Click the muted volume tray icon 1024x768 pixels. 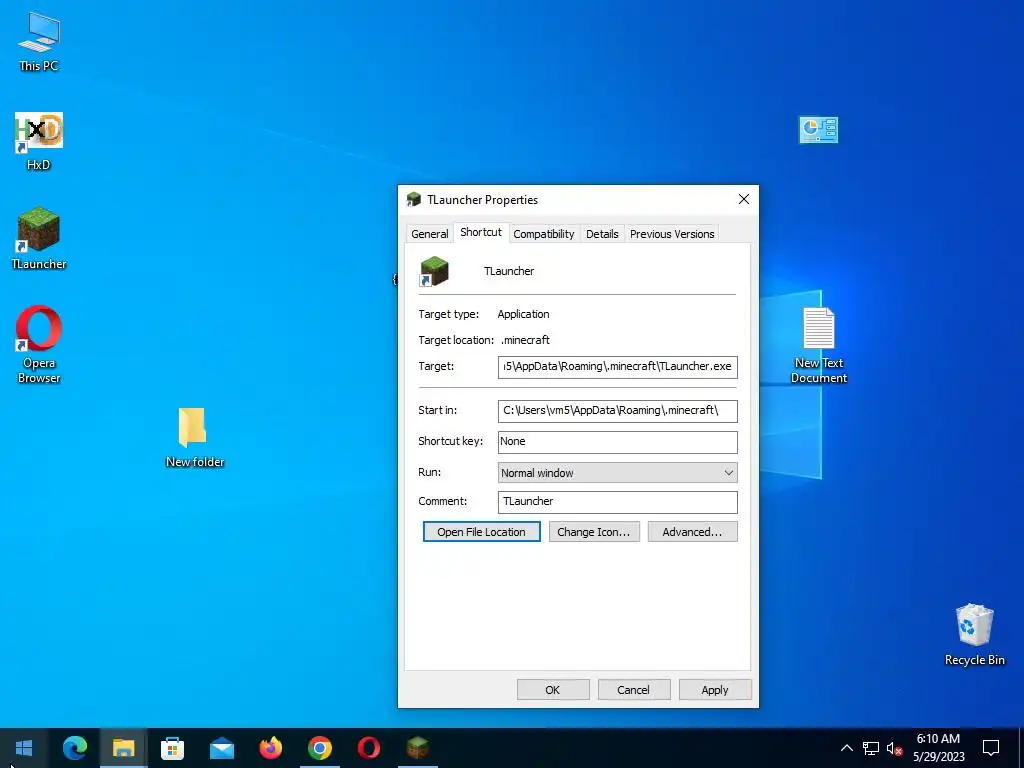(894, 748)
